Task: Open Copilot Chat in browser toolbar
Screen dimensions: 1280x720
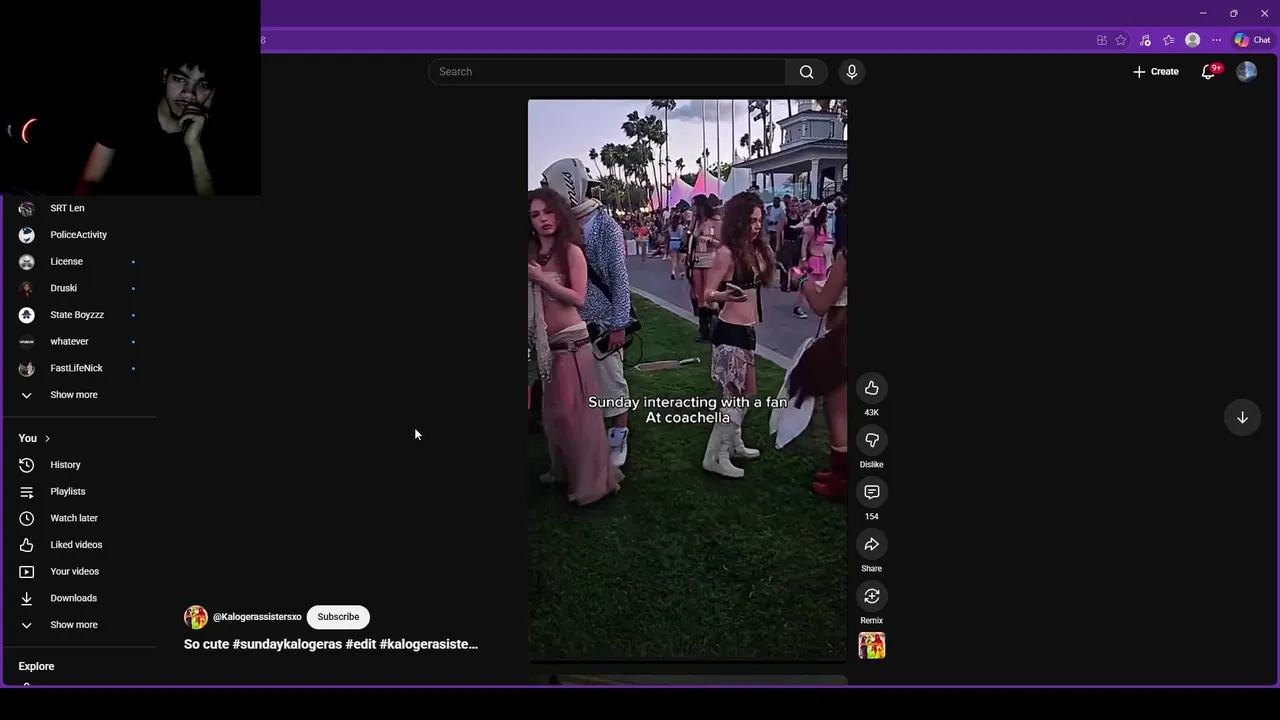Action: pos(1252,40)
